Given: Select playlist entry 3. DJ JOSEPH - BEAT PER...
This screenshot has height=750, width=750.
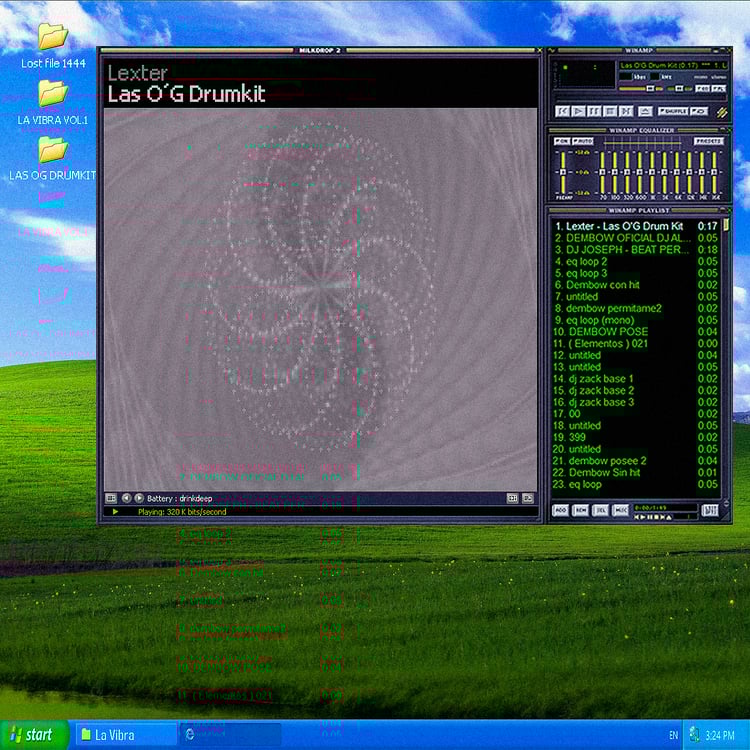Looking at the screenshot, I should click(636, 249).
